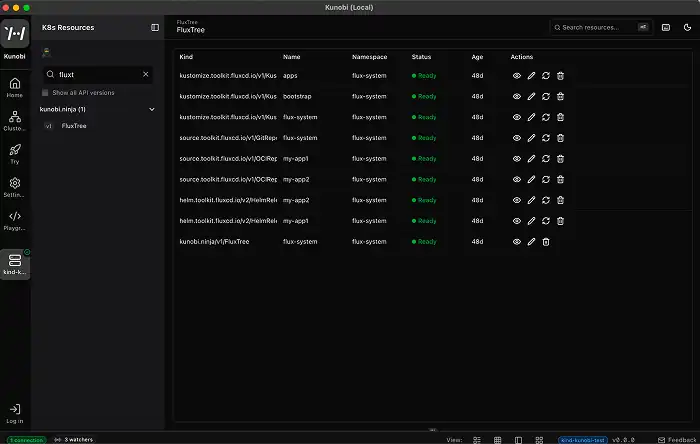700x444 pixels.
Task: Sort by the Kind column header
Action: (x=186, y=57)
